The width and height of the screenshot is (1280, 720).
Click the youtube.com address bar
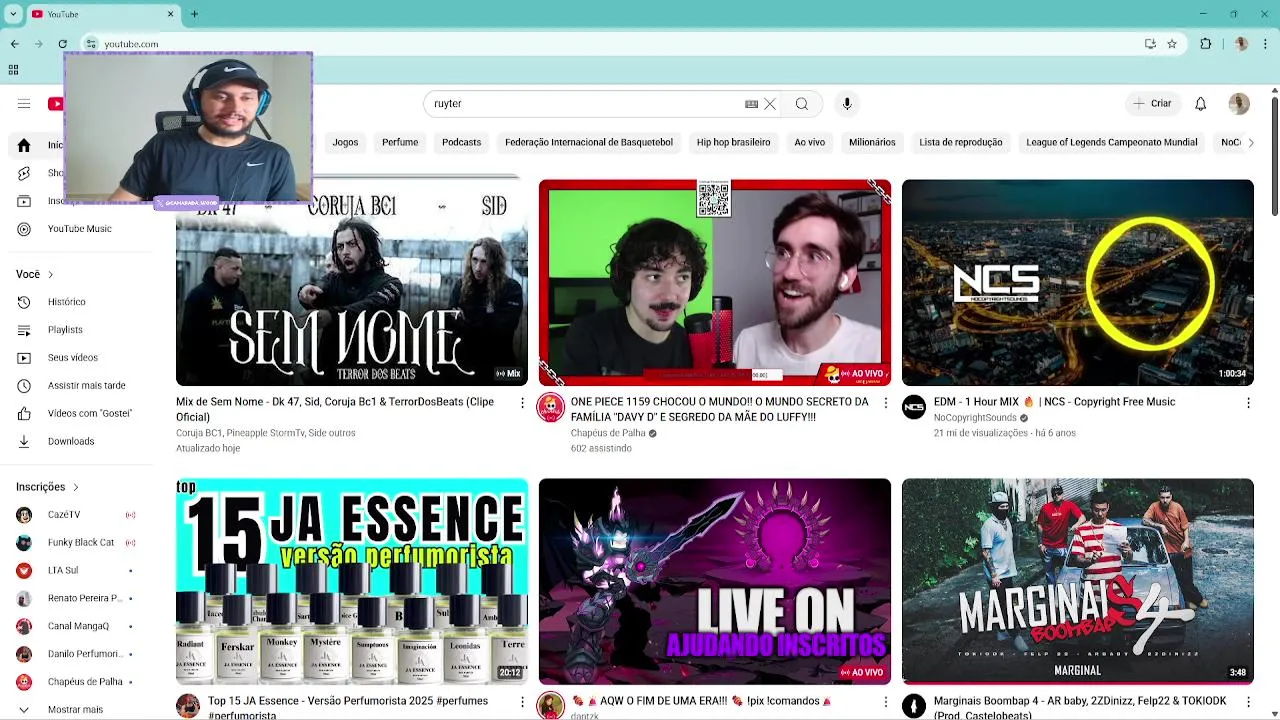[620, 44]
